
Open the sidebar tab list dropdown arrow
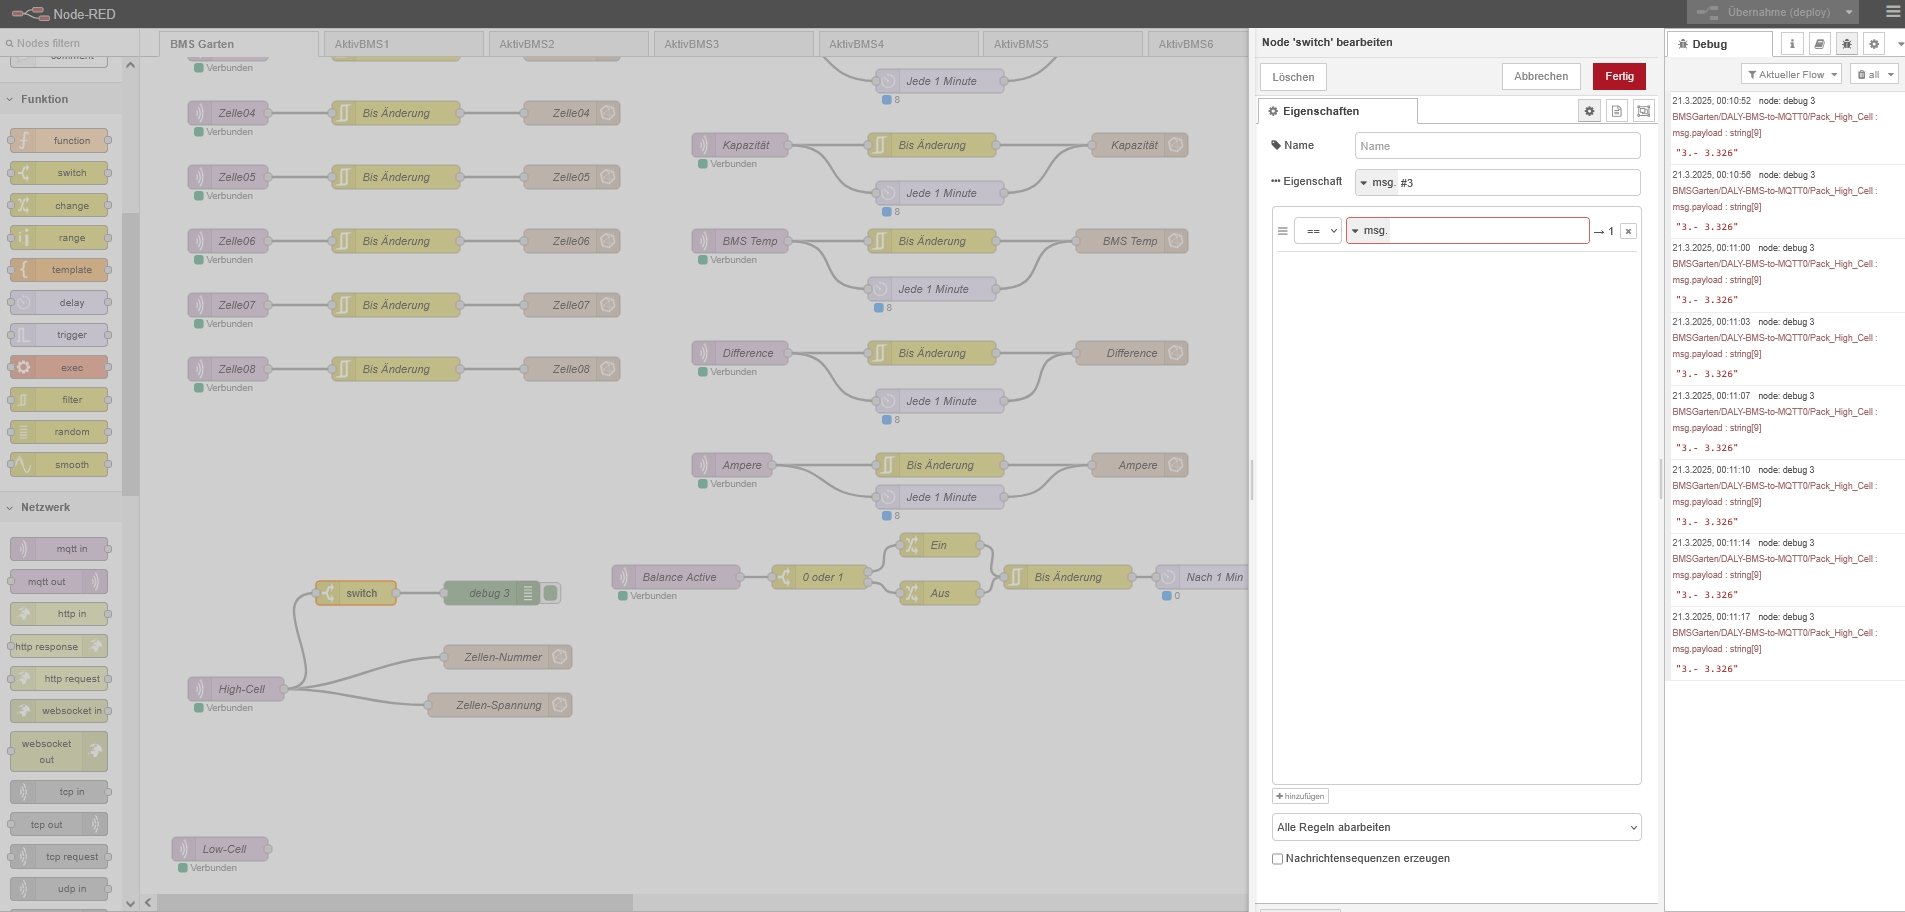1899,44
